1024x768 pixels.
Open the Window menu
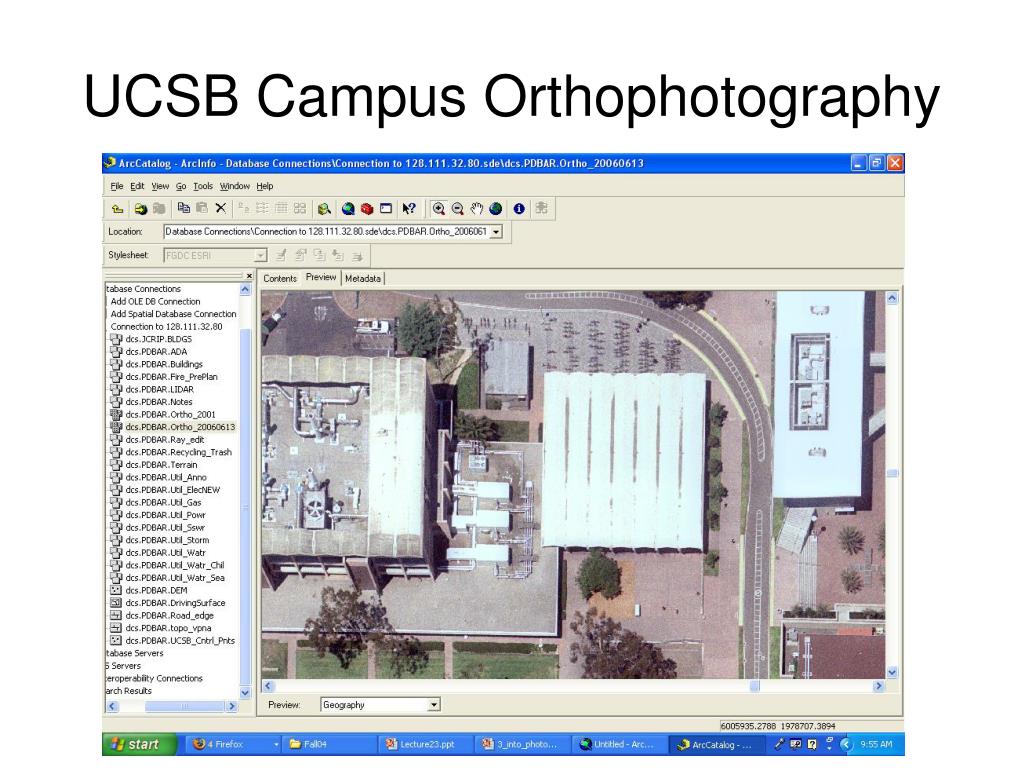[x=234, y=186]
